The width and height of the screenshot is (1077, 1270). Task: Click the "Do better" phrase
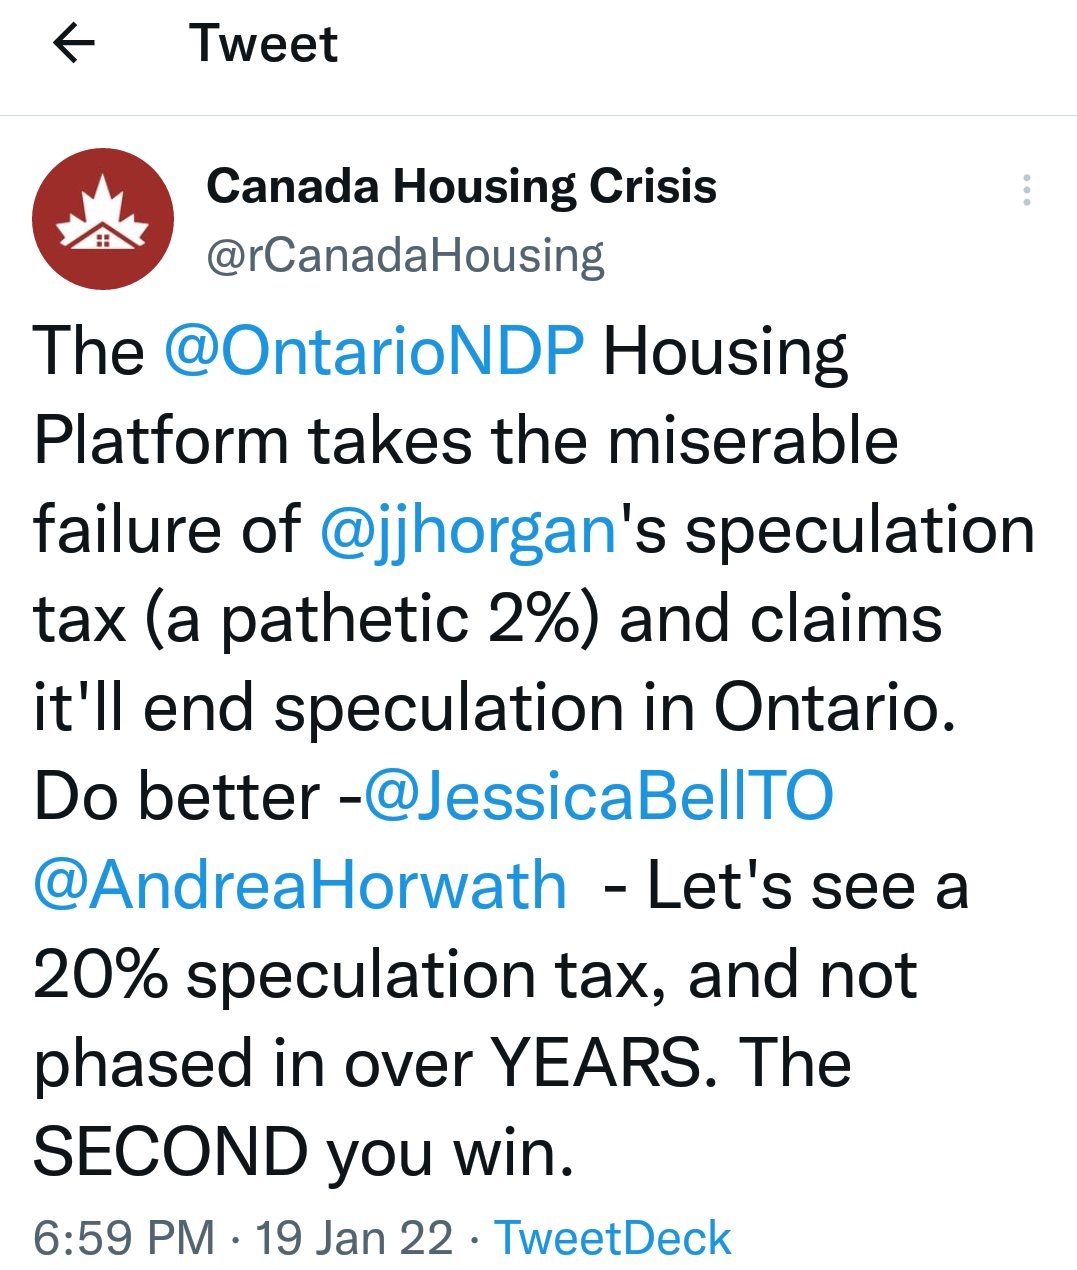(x=177, y=797)
